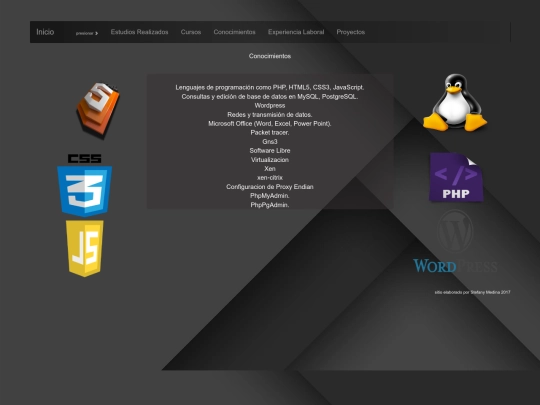Click the small 'presionar' arrow link
The height and width of the screenshot is (405, 540).
tap(87, 33)
